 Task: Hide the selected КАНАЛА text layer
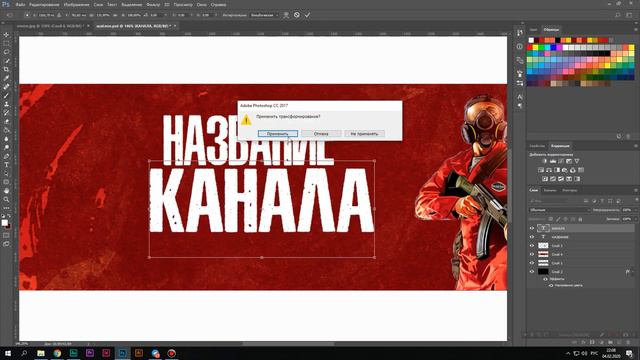tap(532, 228)
